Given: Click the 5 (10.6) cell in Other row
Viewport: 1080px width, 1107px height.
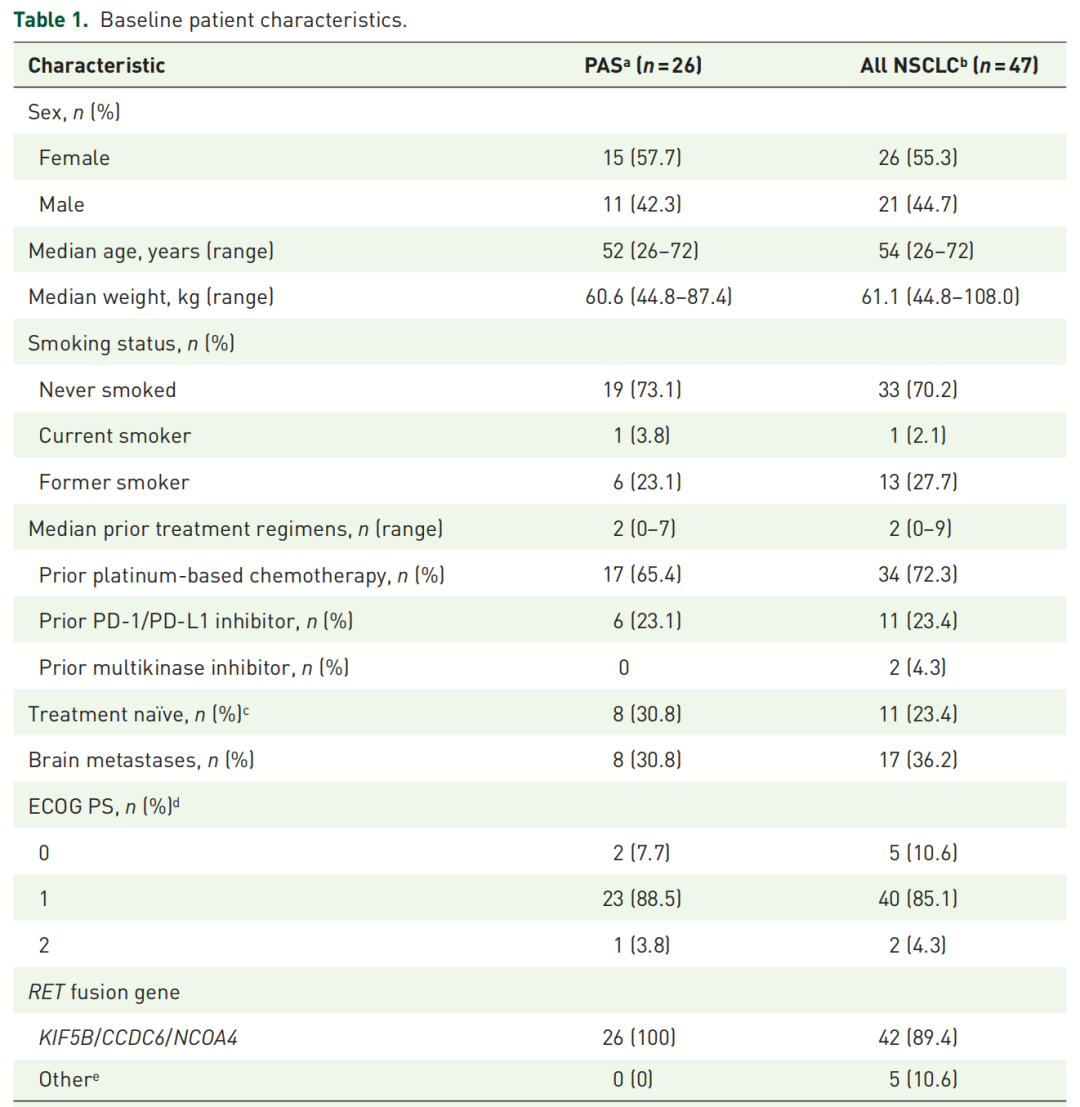Looking at the screenshot, I should (917, 1083).
